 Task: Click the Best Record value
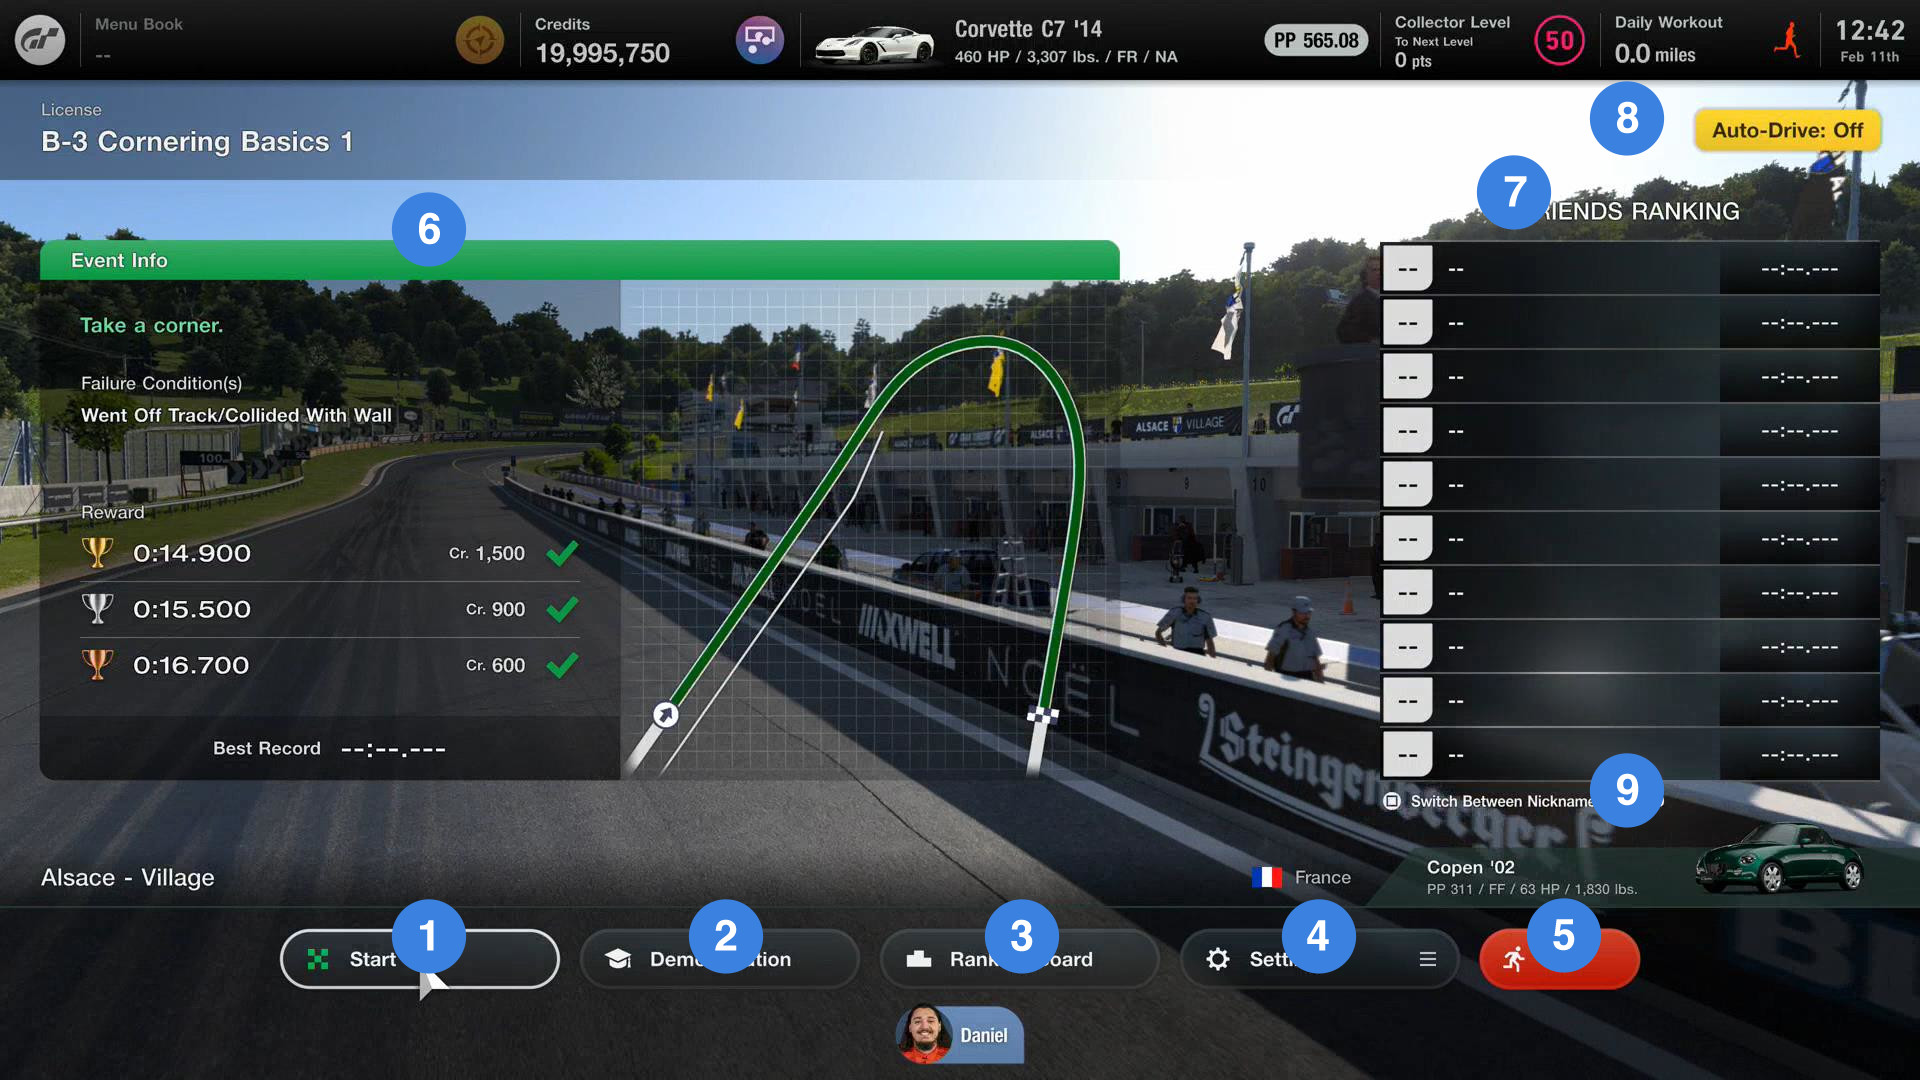click(393, 749)
